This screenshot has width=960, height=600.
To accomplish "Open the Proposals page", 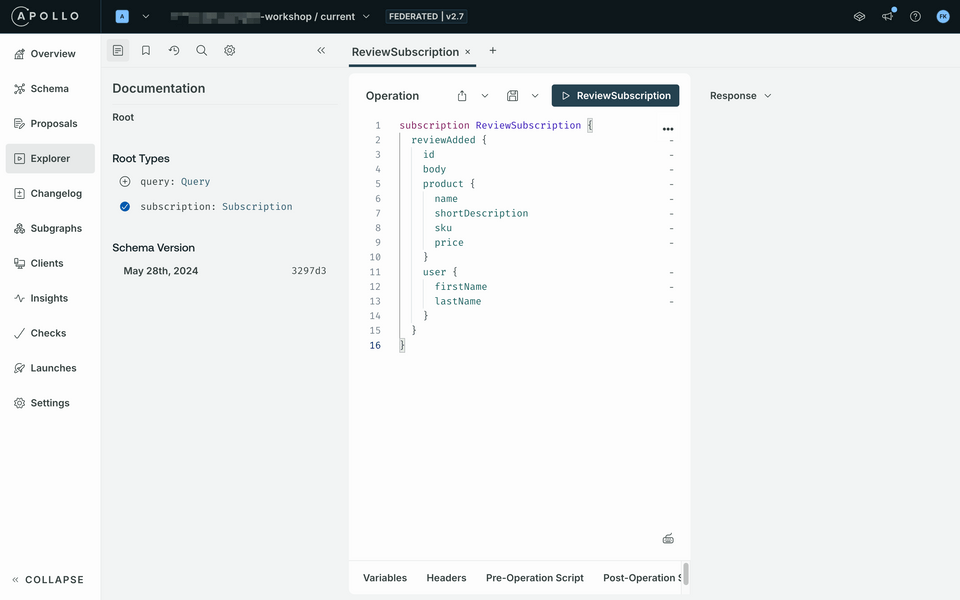I will [x=50, y=123].
